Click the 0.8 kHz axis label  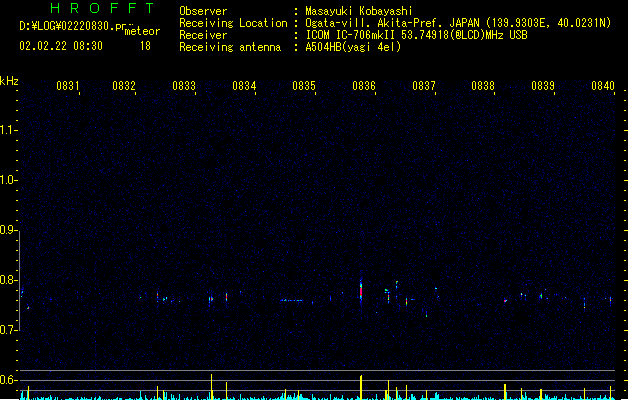pos(8,280)
